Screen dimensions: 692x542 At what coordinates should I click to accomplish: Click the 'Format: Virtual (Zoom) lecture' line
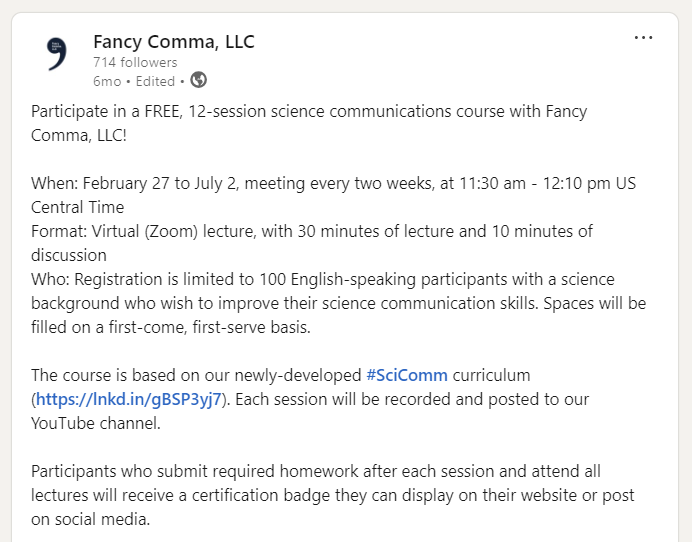click(312, 231)
